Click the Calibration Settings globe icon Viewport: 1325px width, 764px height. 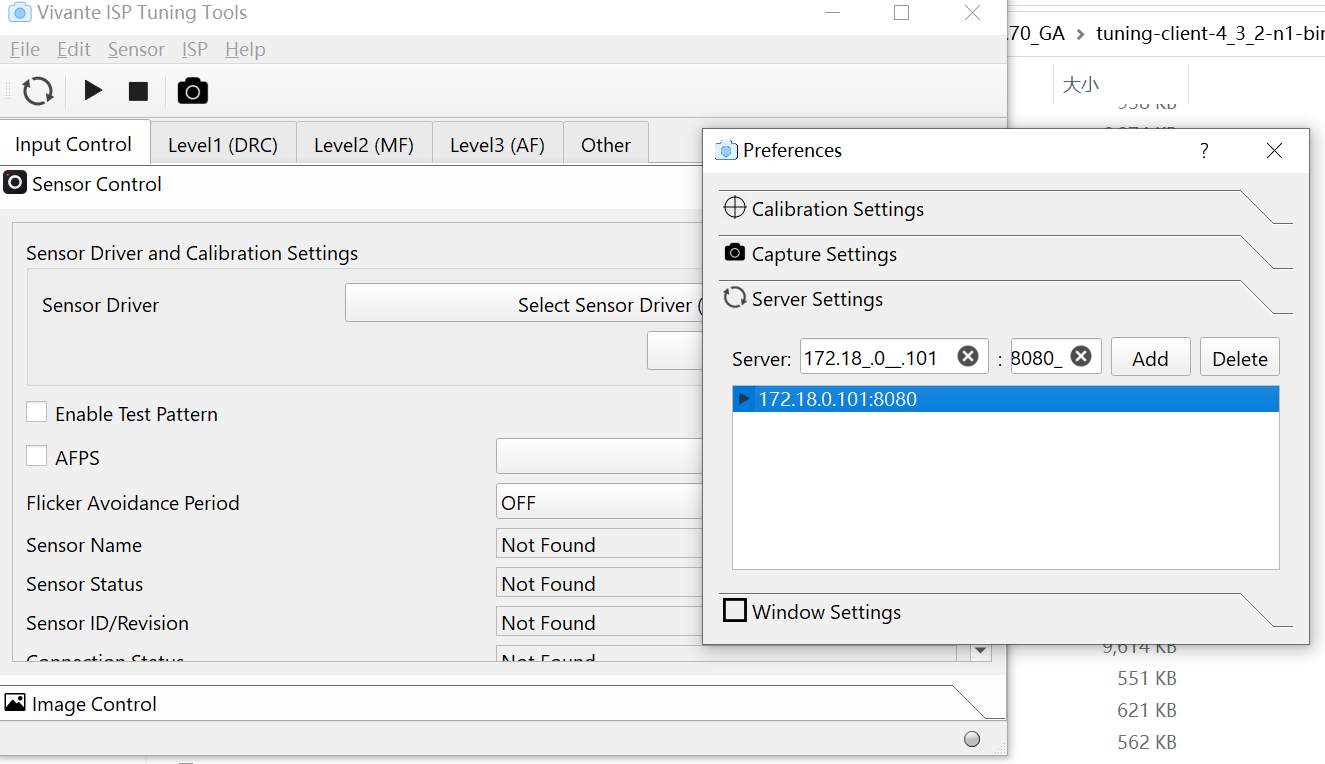pyautogui.click(x=734, y=208)
